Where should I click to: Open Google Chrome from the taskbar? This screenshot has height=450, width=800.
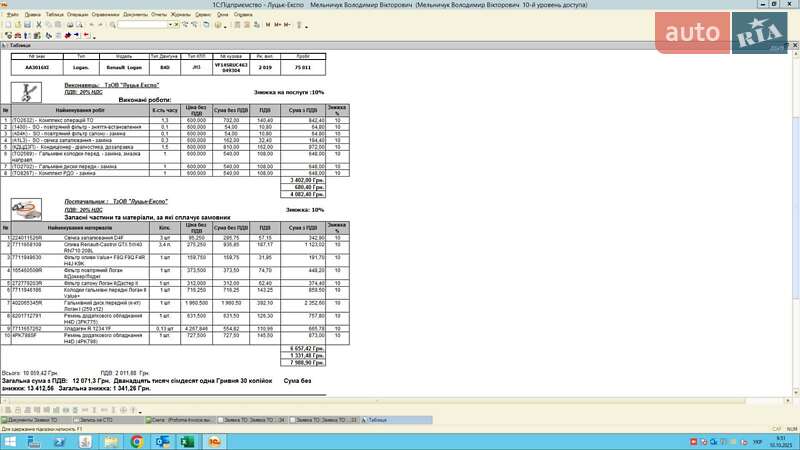tap(137, 441)
